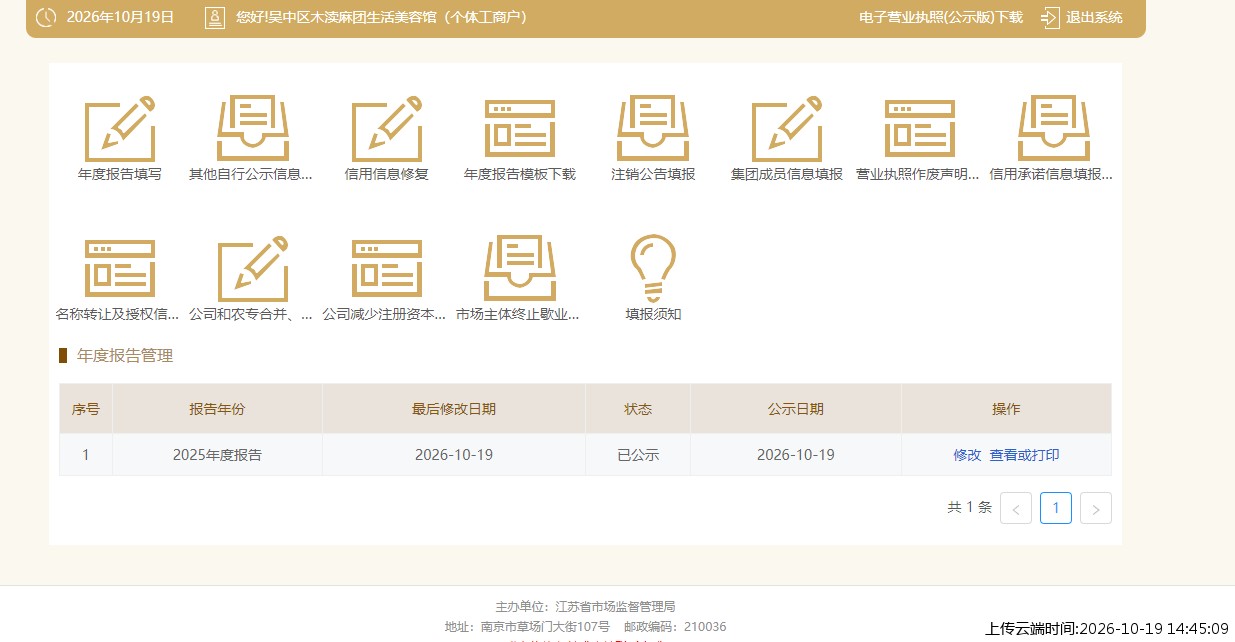This screenshot has width=1235, height=642.
Task: Click the 年度报告管理 section heading
Action: click(125, 356)
